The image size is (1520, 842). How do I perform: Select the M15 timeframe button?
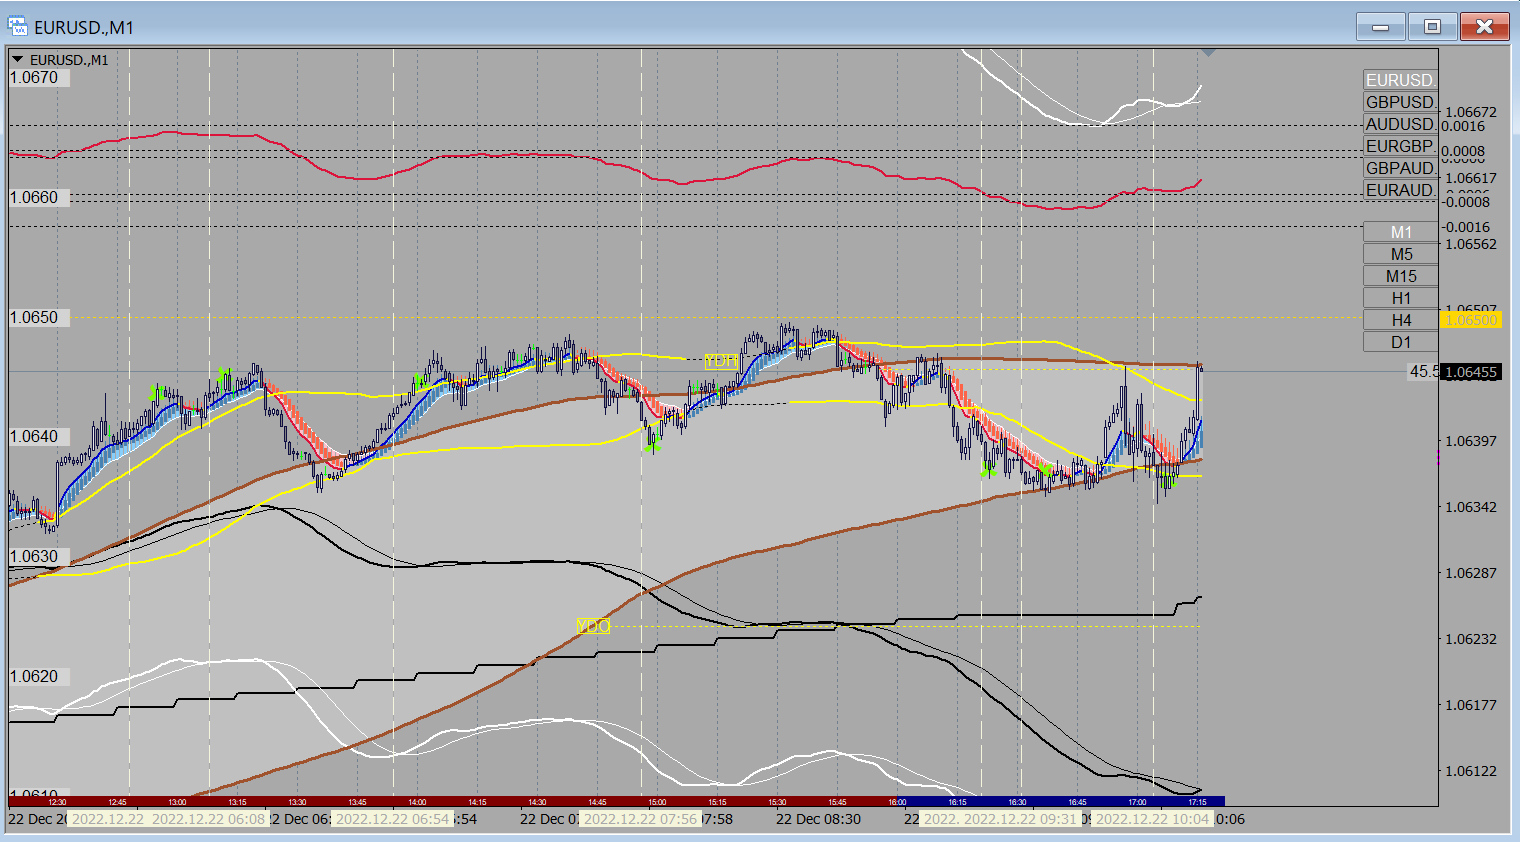tap(1400, 276)
